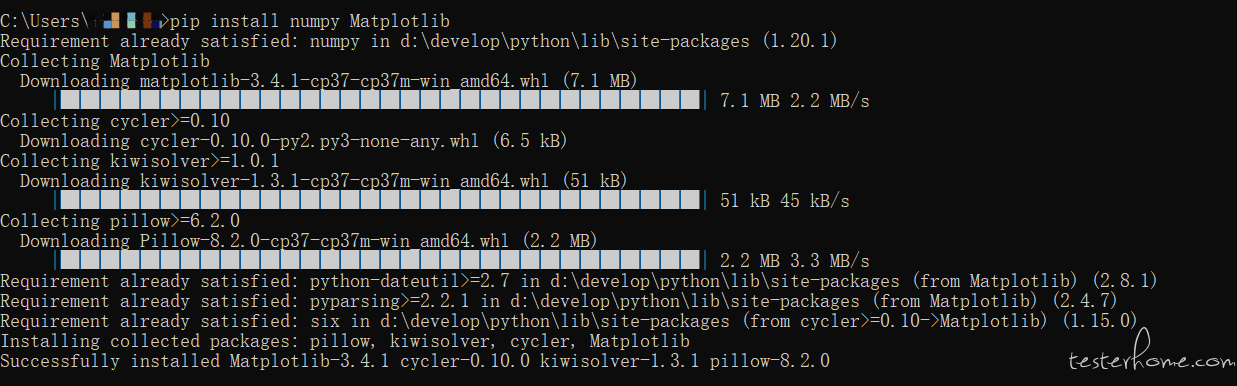Click the matplotlib-3.4.1 wheel filename
This screenshot has width=1237, height=386.
click(x=349, y=80)
